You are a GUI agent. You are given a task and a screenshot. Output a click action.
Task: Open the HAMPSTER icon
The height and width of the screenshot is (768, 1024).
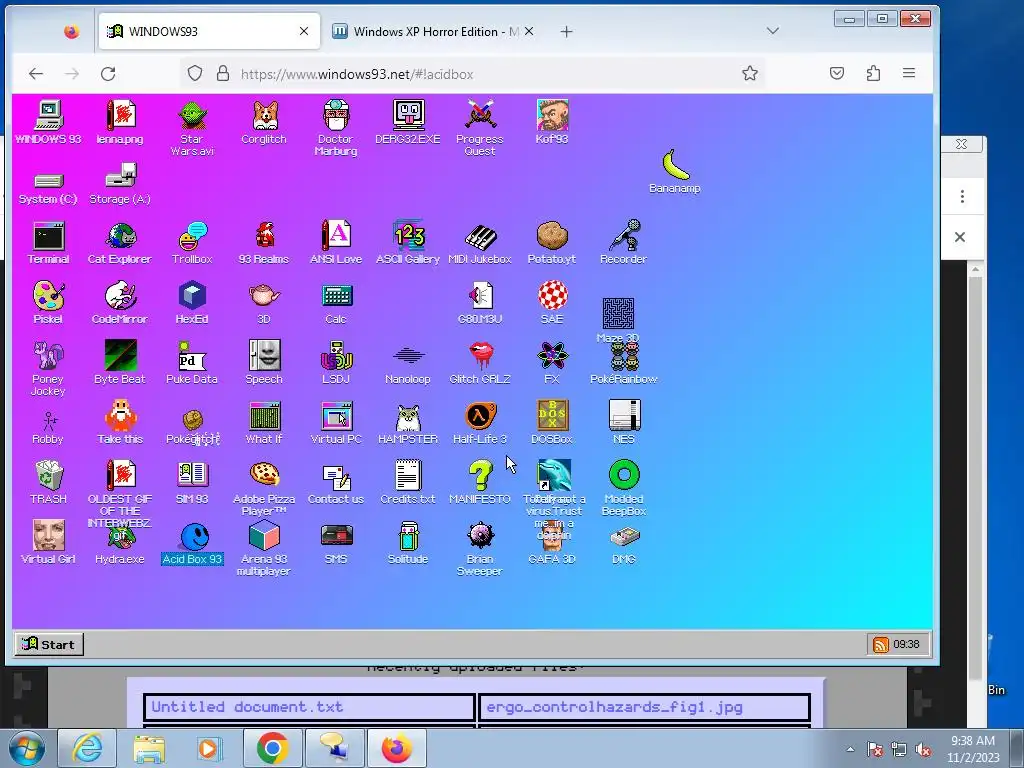pos(409,418)
